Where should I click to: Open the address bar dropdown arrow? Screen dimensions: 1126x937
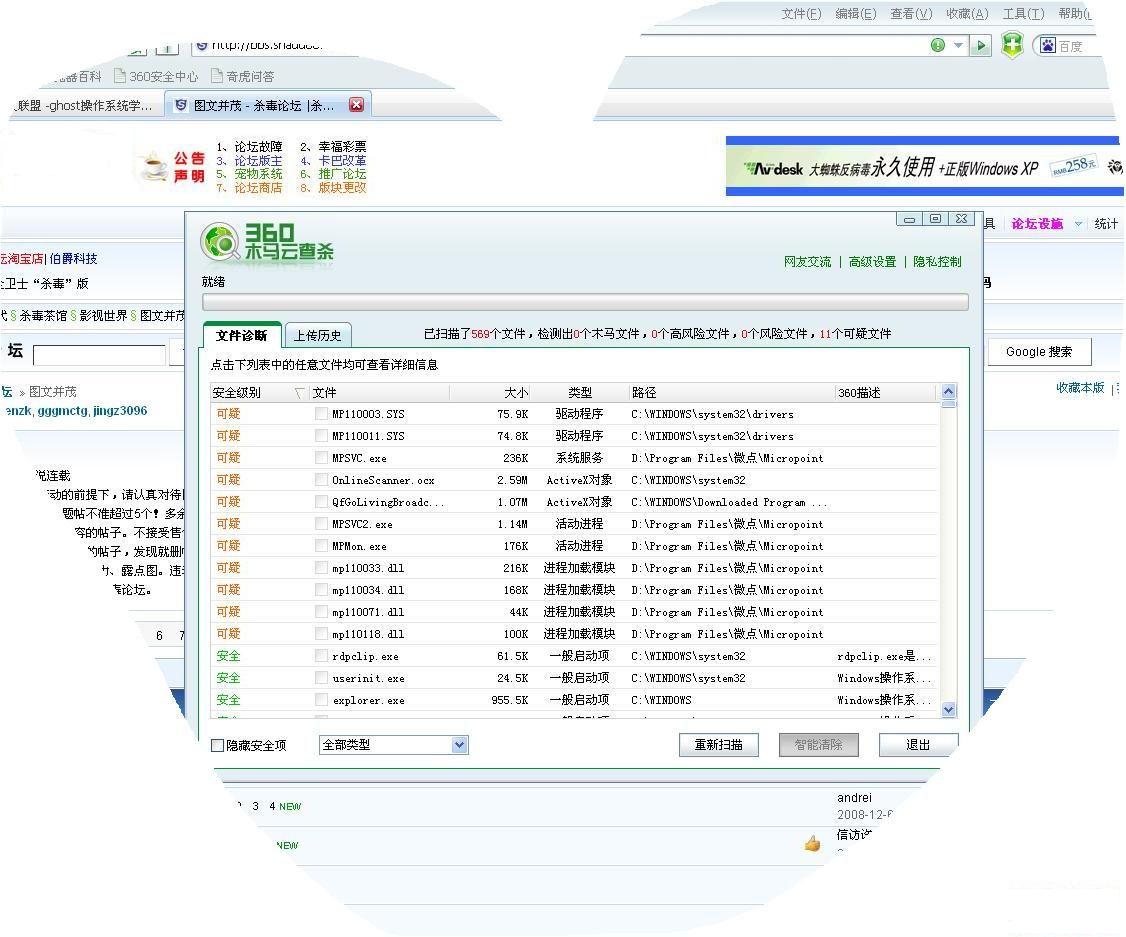pyautogui.click(x=958, y=45)
